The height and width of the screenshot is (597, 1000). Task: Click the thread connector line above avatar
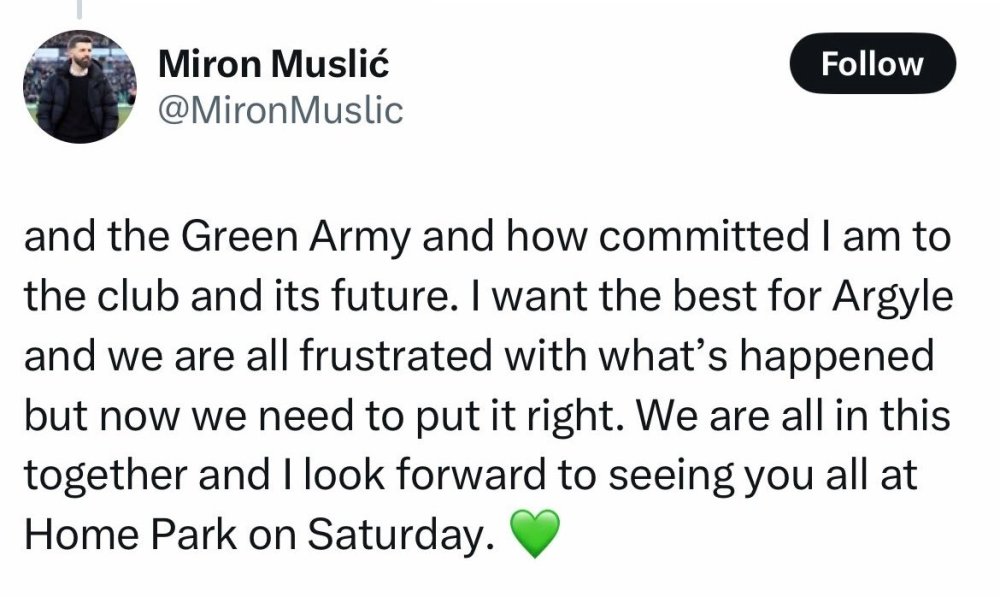(x=78, y=8)
